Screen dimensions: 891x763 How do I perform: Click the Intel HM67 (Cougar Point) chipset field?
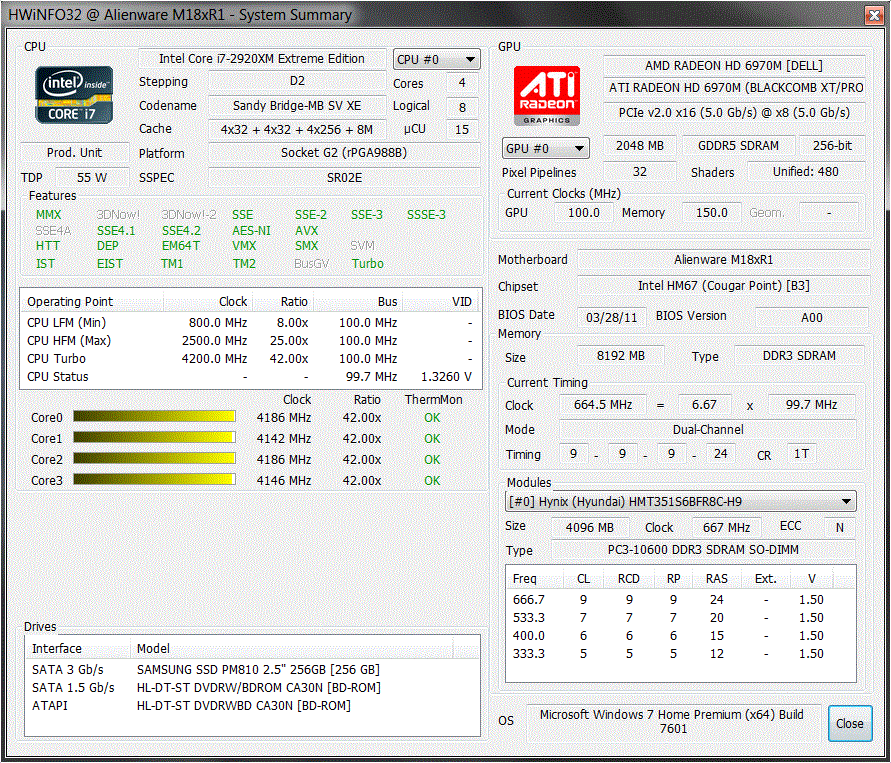pos(723,286)
